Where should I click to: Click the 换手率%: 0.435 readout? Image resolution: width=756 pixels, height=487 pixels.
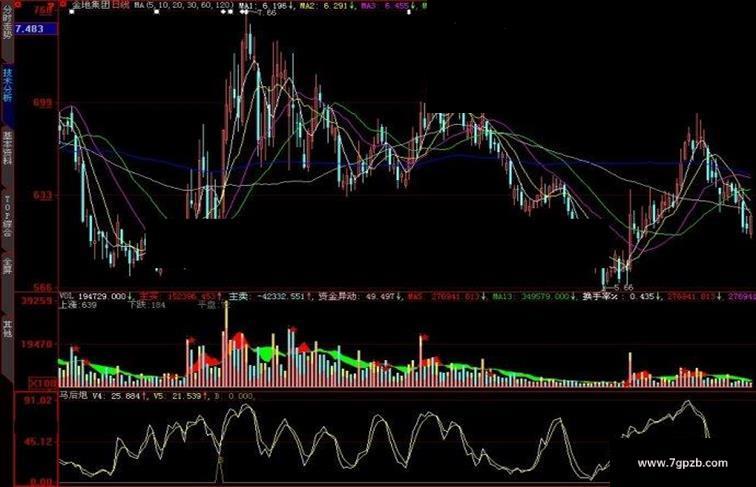point(620,296)
